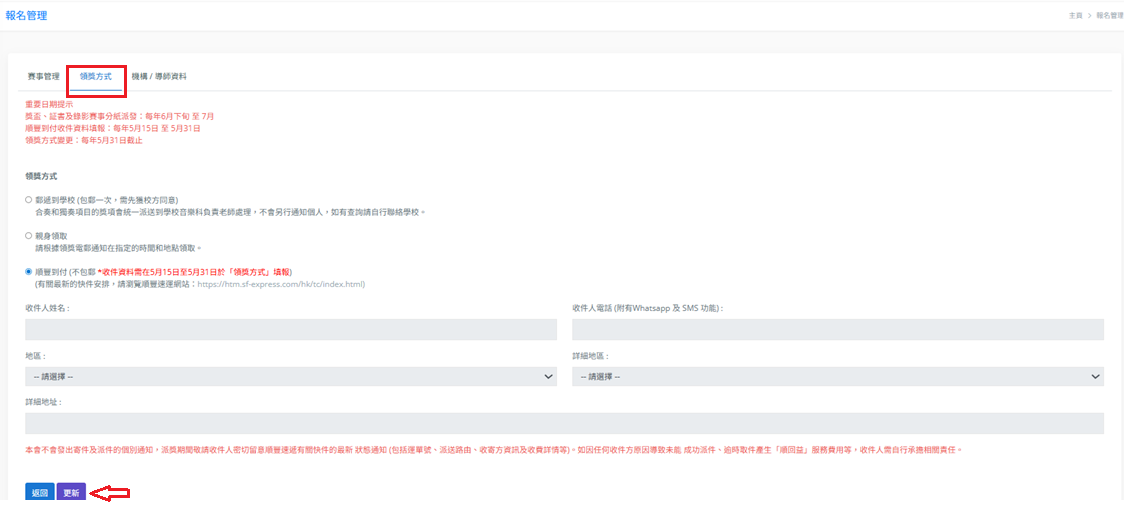Click the 報名管理 breadcrumb entry
Viewport: 1124px width, 507px height.
1109,15
